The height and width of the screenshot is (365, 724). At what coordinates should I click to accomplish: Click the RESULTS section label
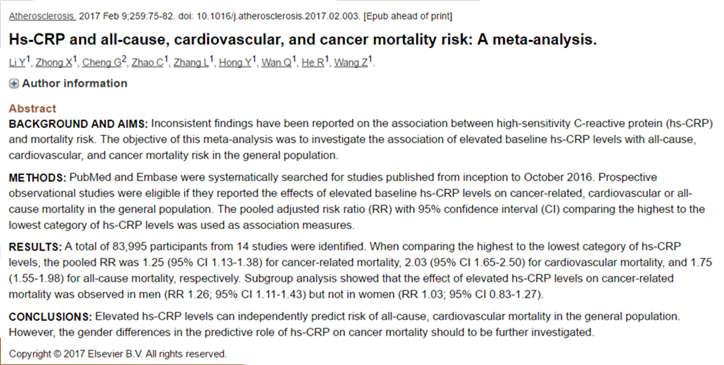(35, 246)
